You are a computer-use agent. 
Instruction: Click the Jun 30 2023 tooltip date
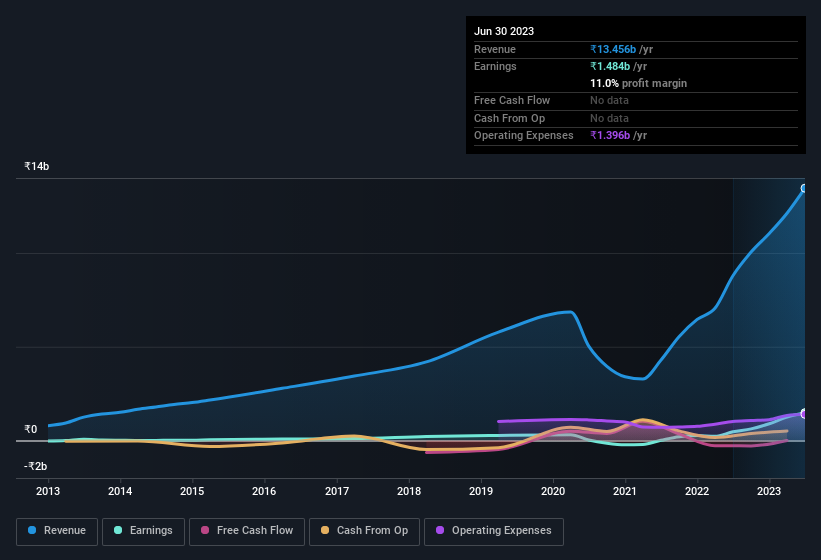[504, 31]
